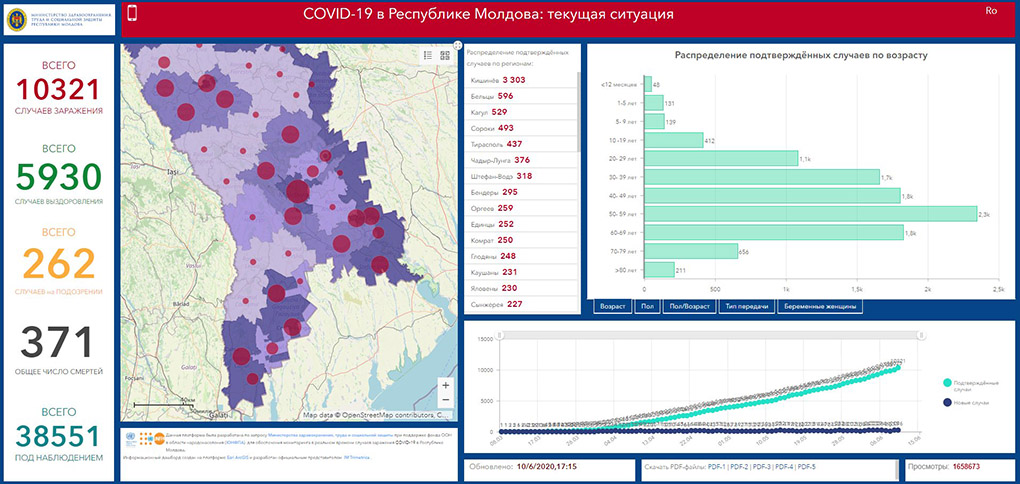Click the Ministry of Health logo
This screenshot has height=484, width=1020.
[59, 18]
